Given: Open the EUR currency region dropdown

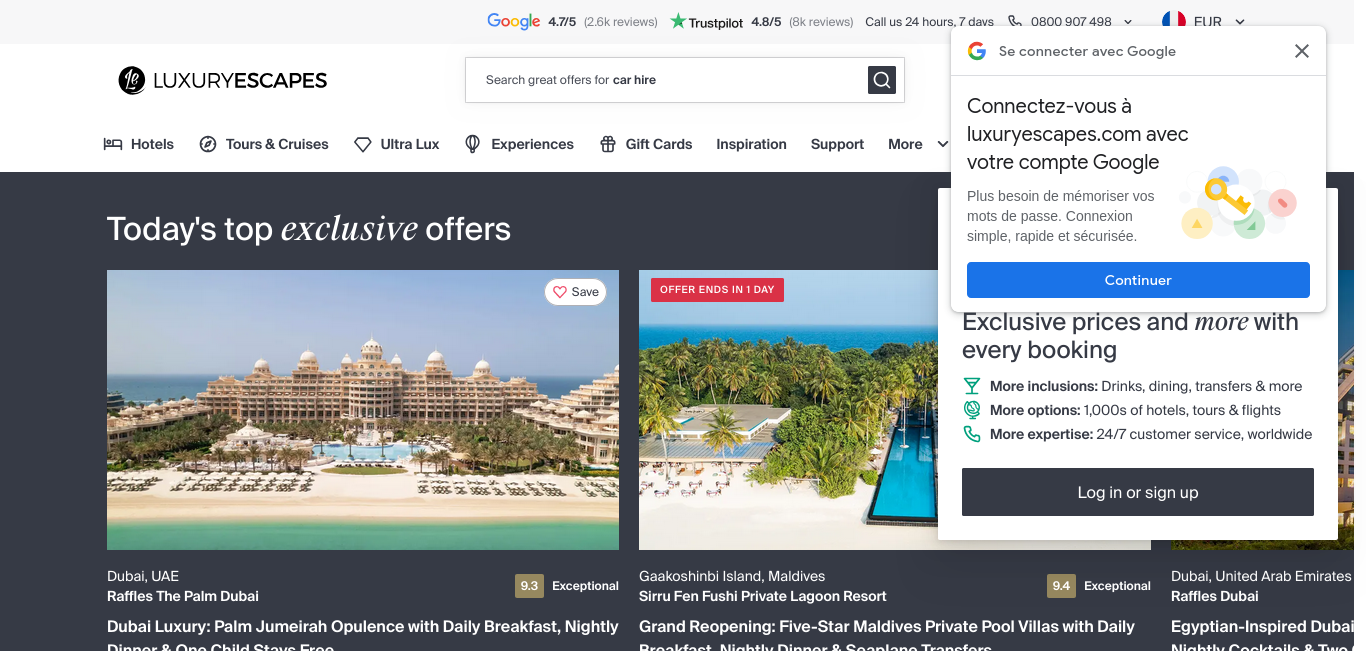Looking at the screenshot, I should 1204,21.
